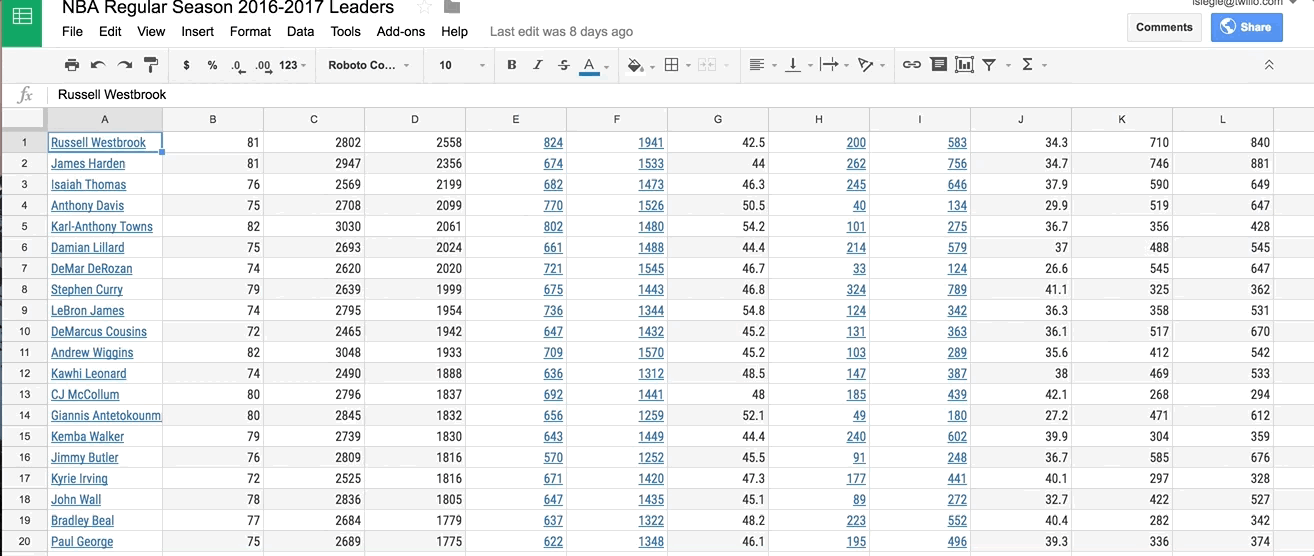This screenshot has width=1314, height=556.
Task: Open the Add-ons menu
Action: [x=400, y=31]
